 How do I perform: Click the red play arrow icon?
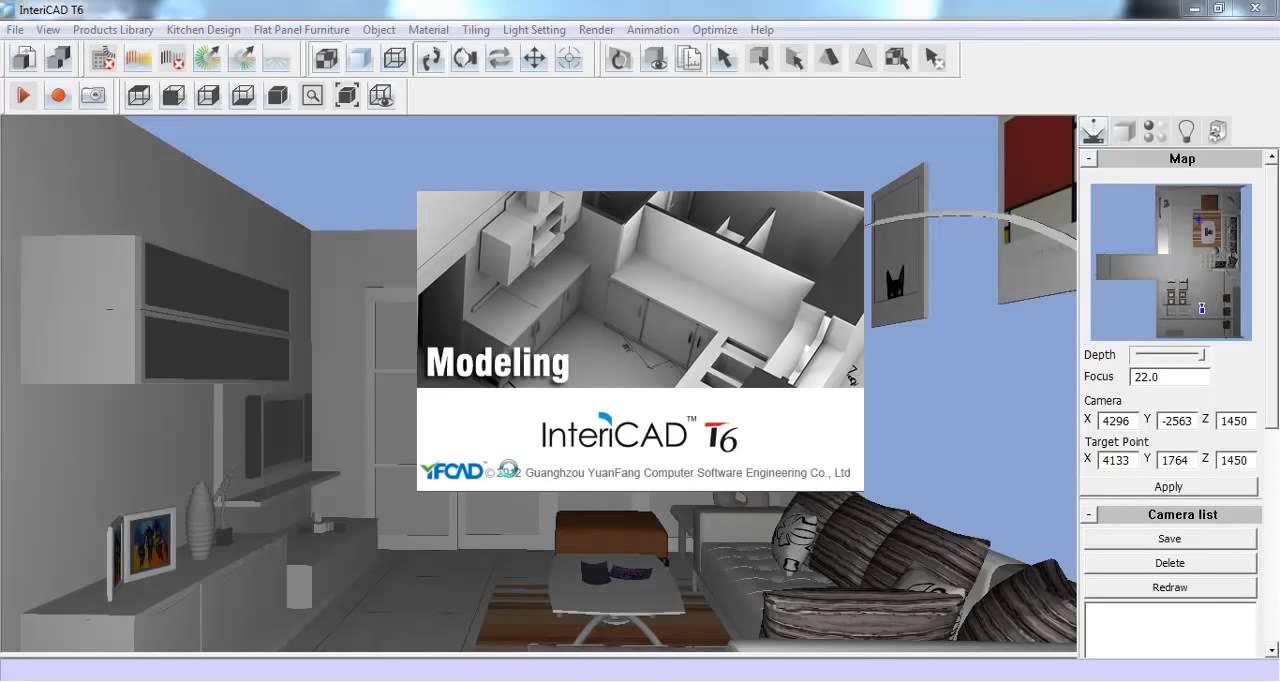[24, 96]
